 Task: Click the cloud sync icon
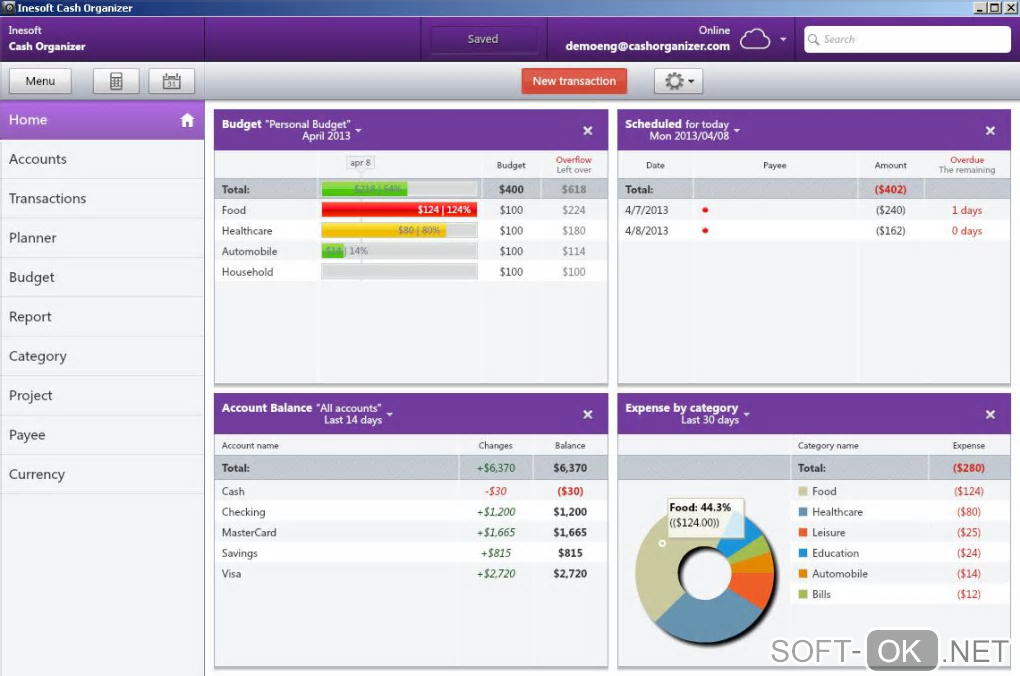tap(755, 39)
